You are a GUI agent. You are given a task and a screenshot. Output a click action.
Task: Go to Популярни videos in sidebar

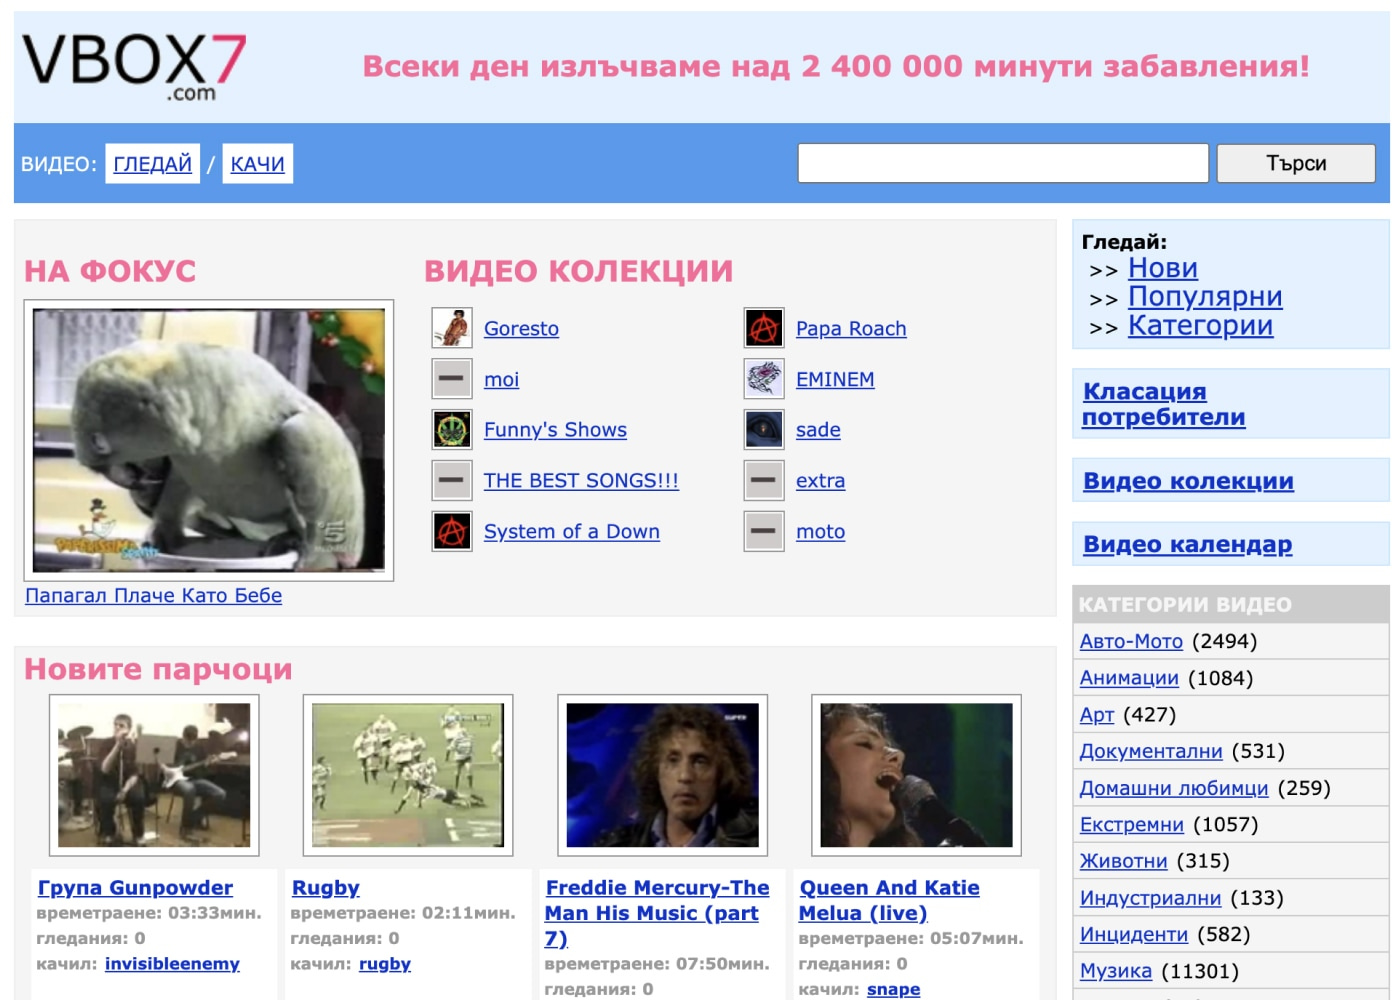[x=1205, y=297]
